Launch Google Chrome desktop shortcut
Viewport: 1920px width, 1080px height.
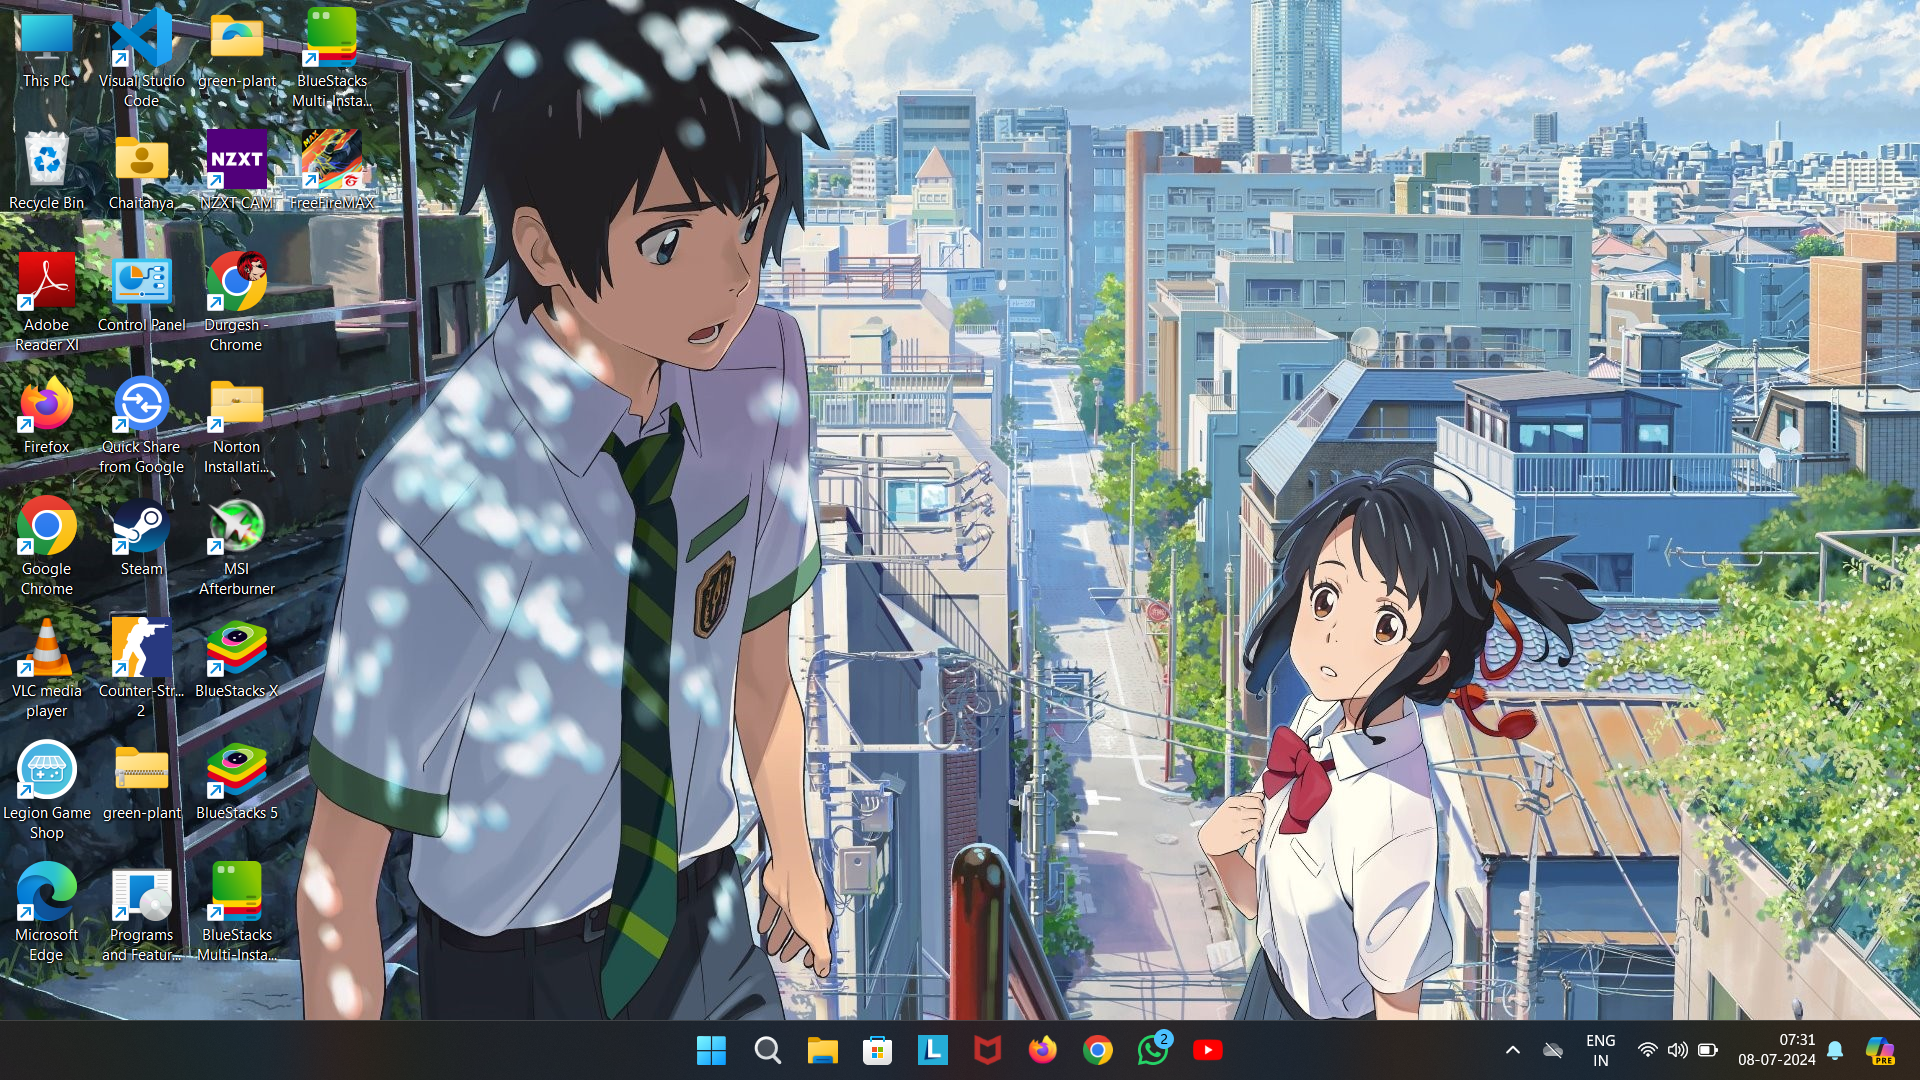pyautogui.click(x=47, y=546)
